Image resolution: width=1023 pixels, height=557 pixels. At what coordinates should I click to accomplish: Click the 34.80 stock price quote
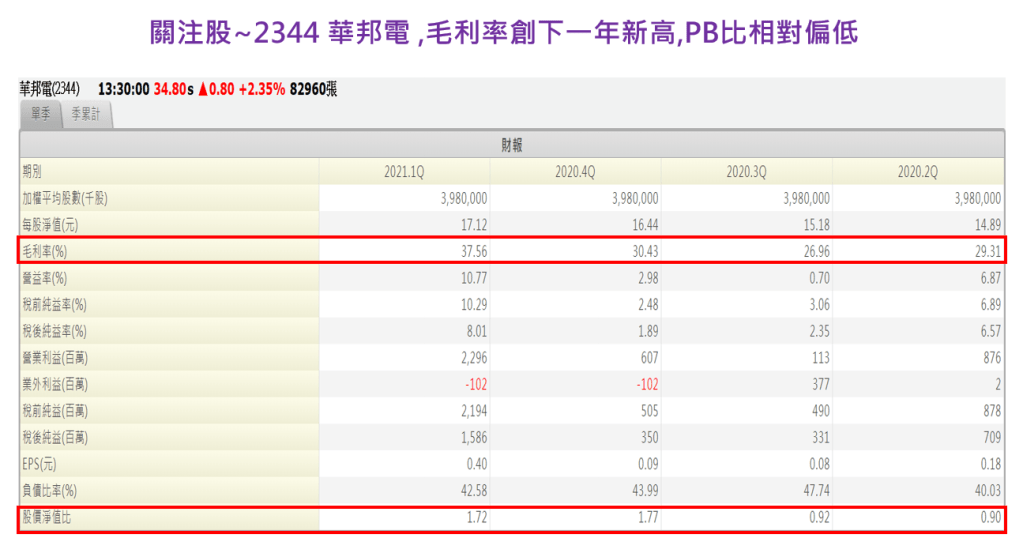click(x=172, y=89)
